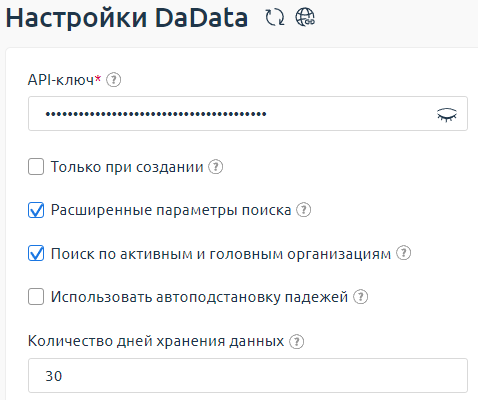This screenshot has height=400, width=478.
Task: Open the help icon next to API-ключ
Action: pyautogui.click(x=114, y=80)
